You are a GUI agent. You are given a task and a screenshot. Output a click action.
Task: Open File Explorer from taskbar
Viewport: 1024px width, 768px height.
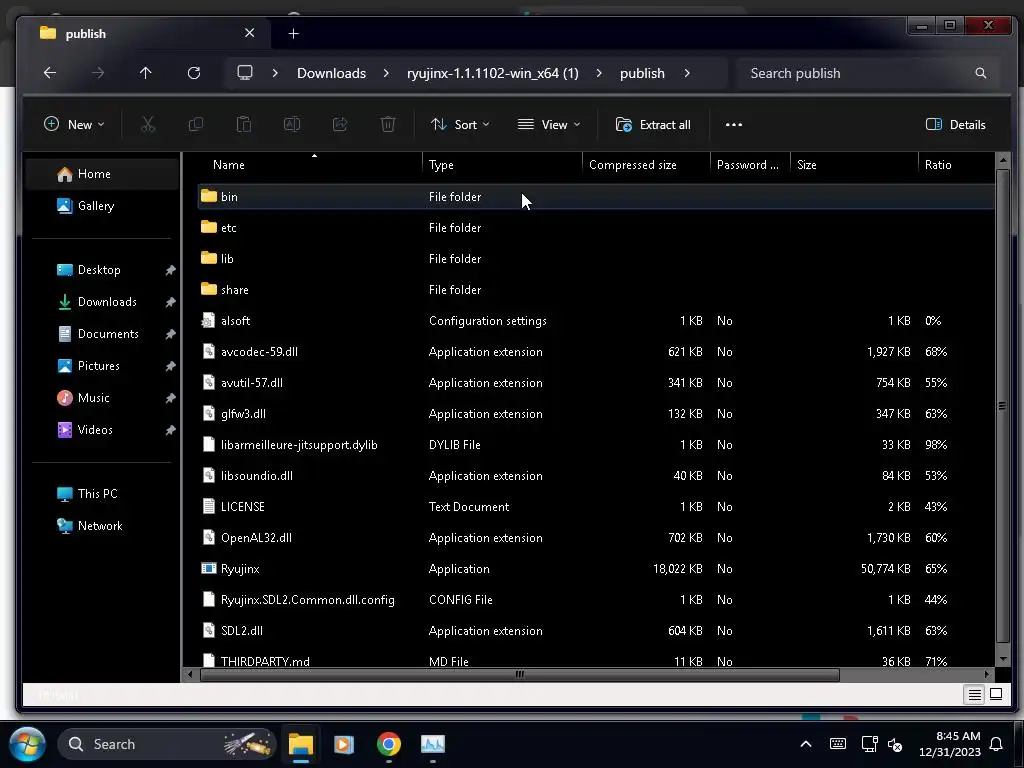tap(301, 744)
